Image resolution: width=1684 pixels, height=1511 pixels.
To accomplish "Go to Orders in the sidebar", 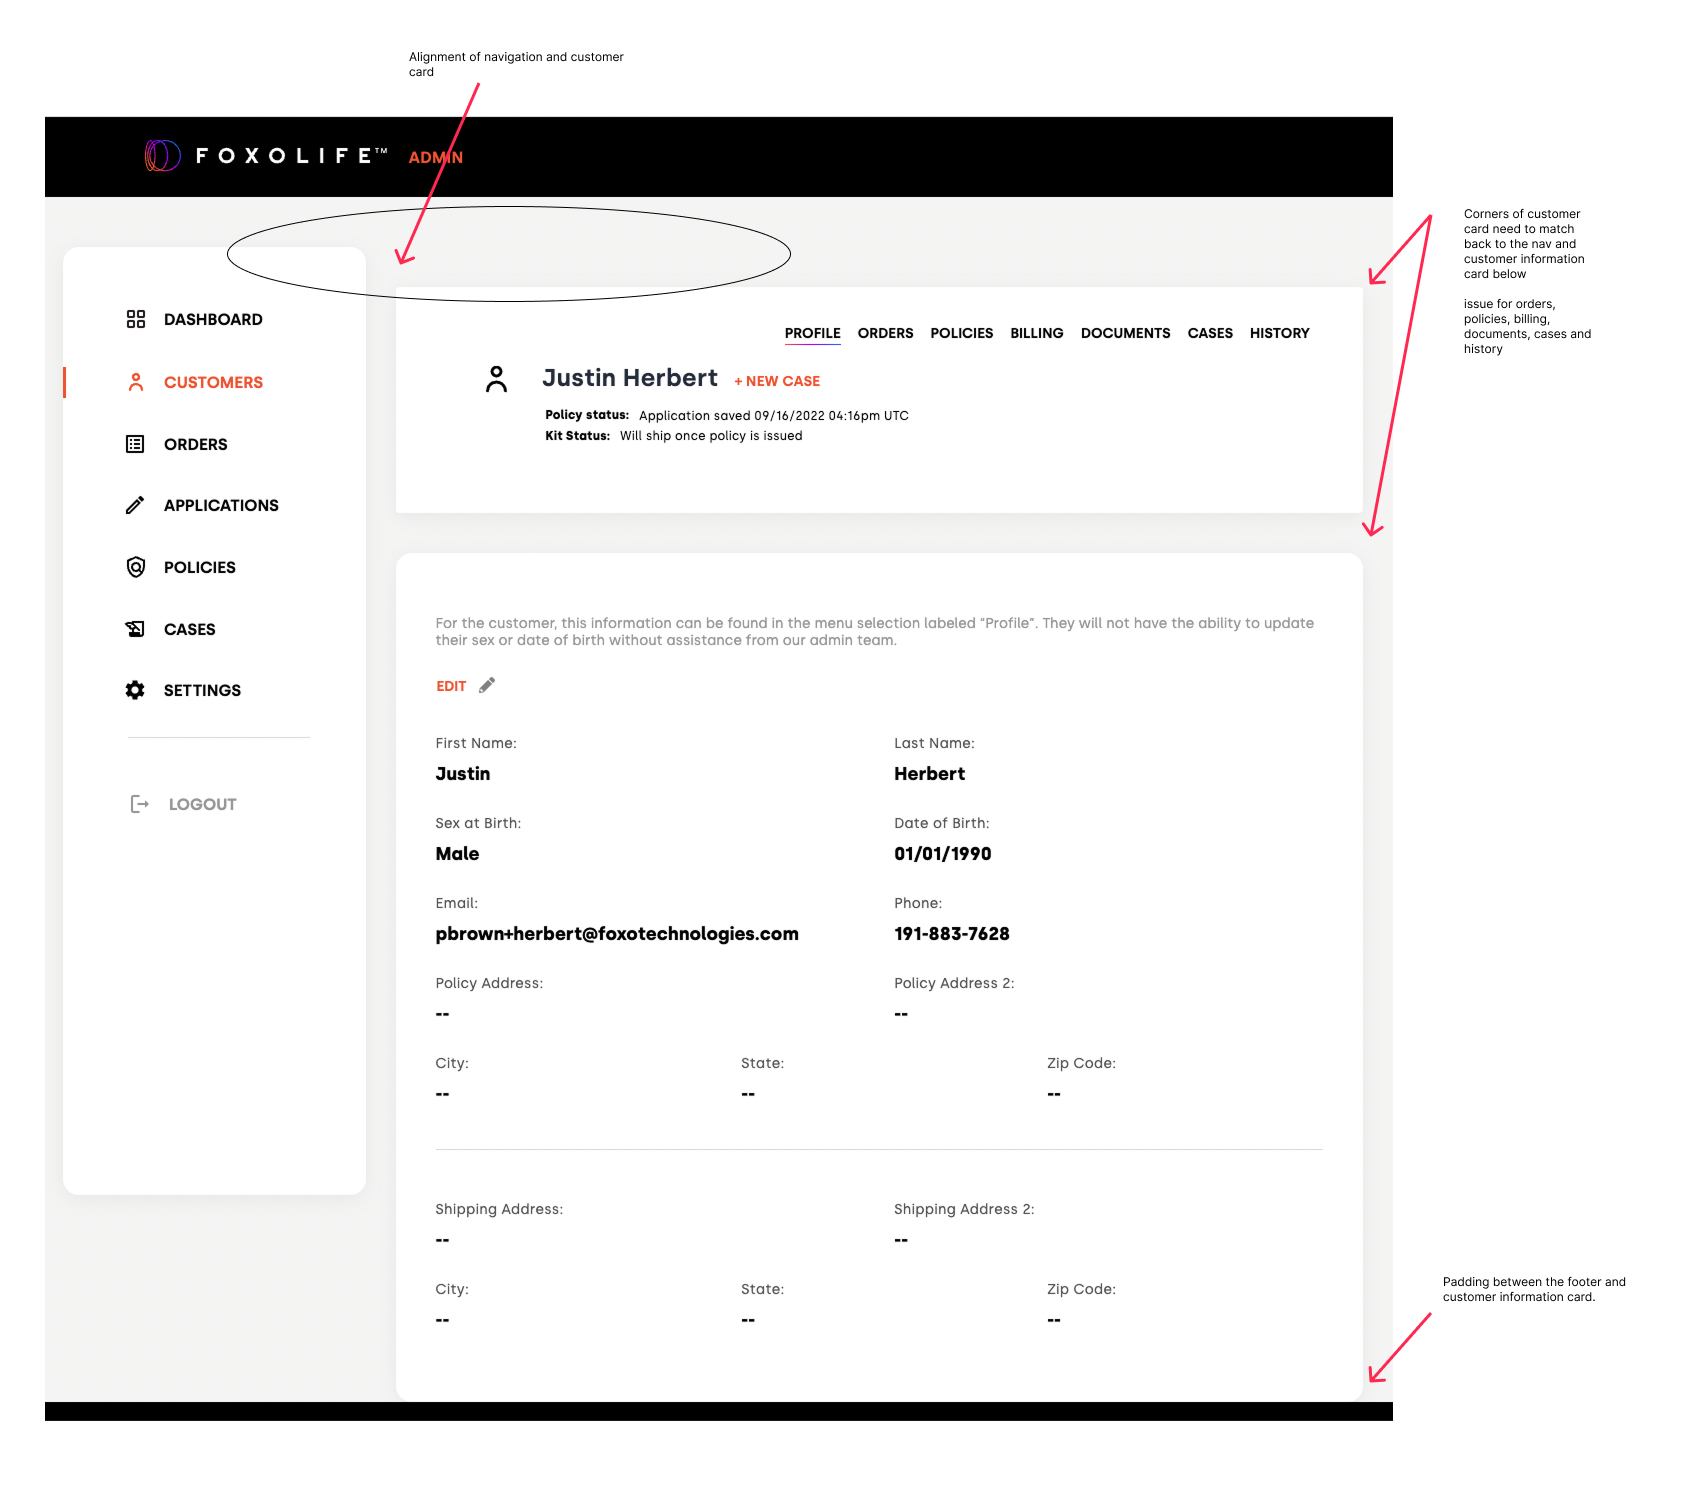I will (x=196, y=444).
